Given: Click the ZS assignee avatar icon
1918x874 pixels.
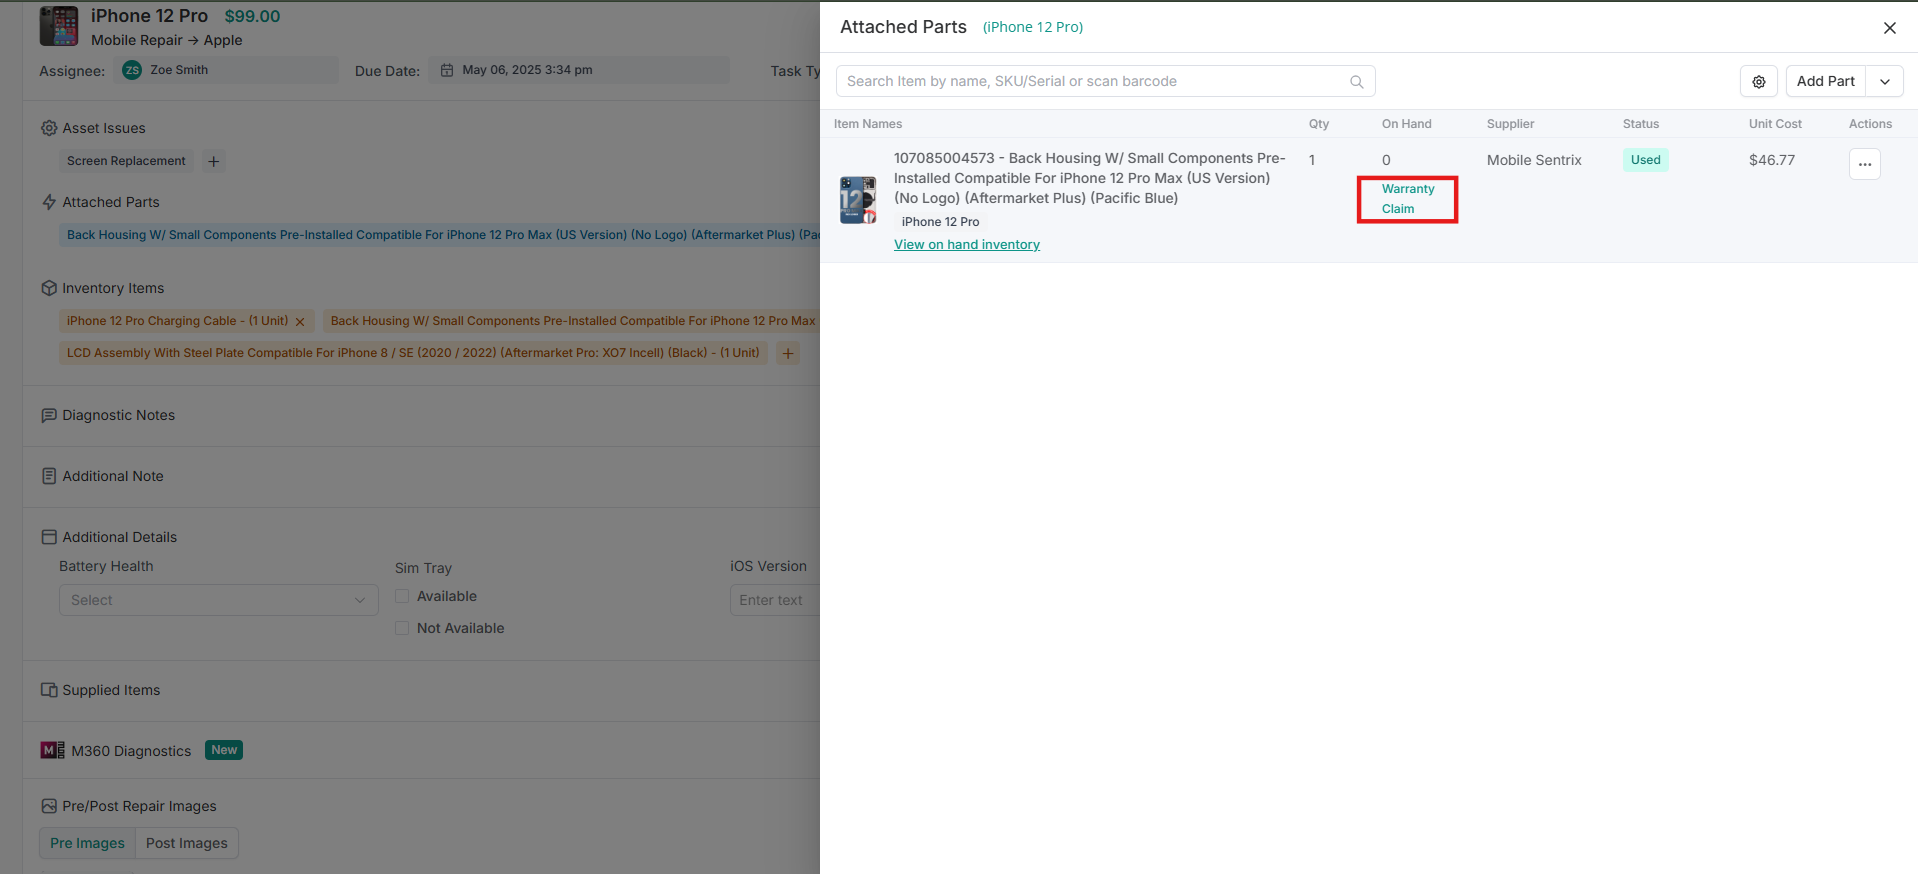Looking at the screenshot, I should point(132,70).
